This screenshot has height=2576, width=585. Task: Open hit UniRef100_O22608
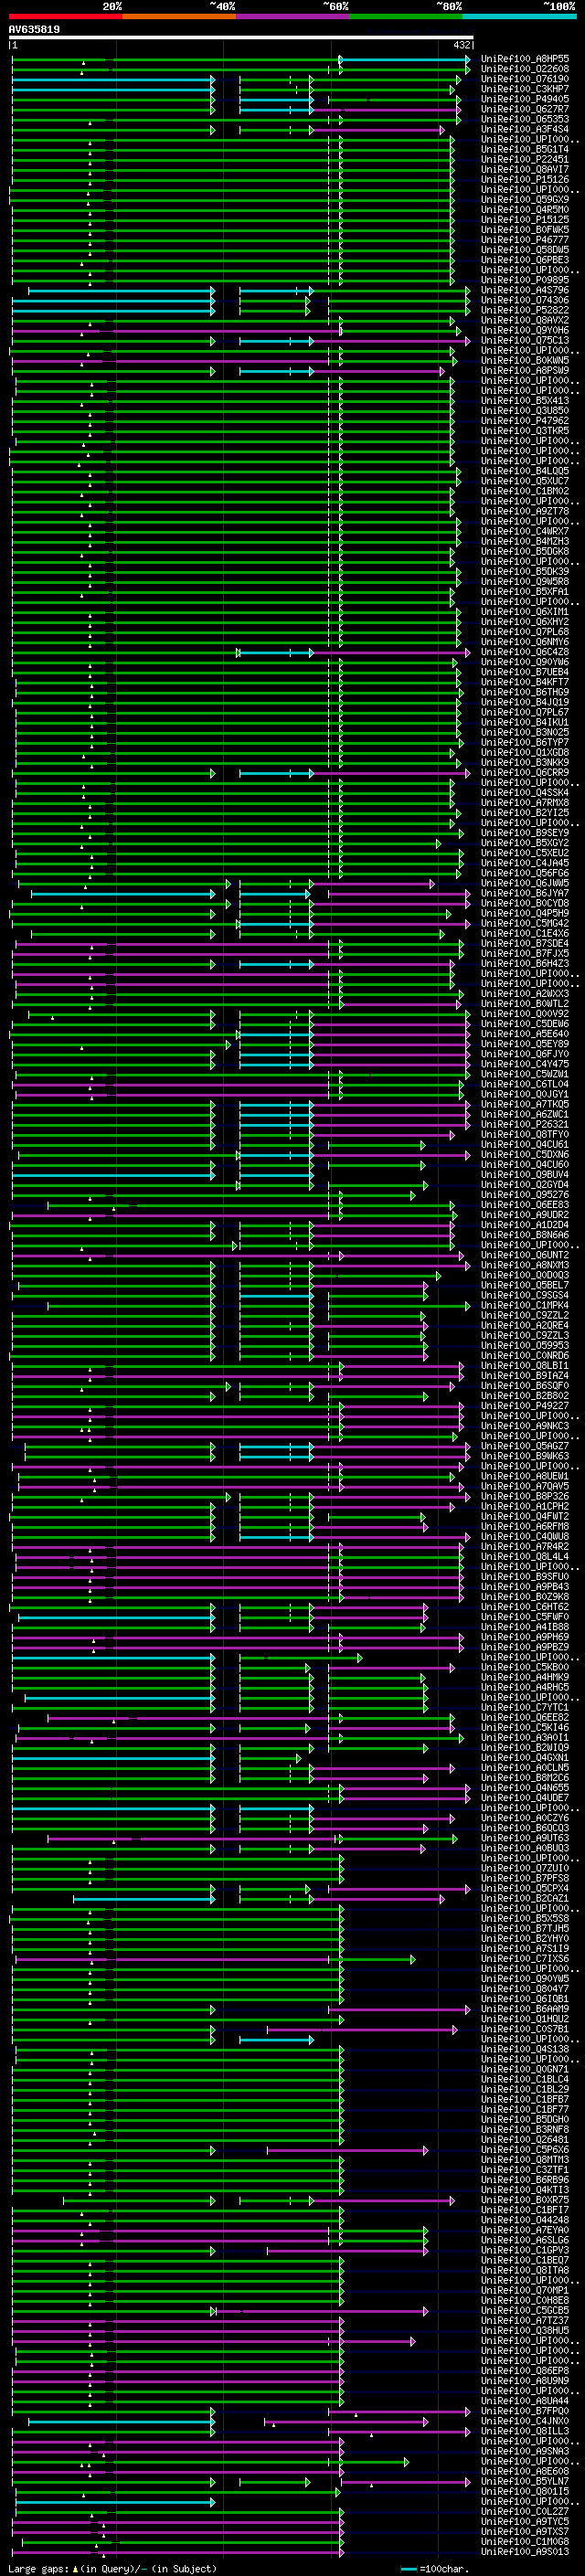(x=525, y=69)
